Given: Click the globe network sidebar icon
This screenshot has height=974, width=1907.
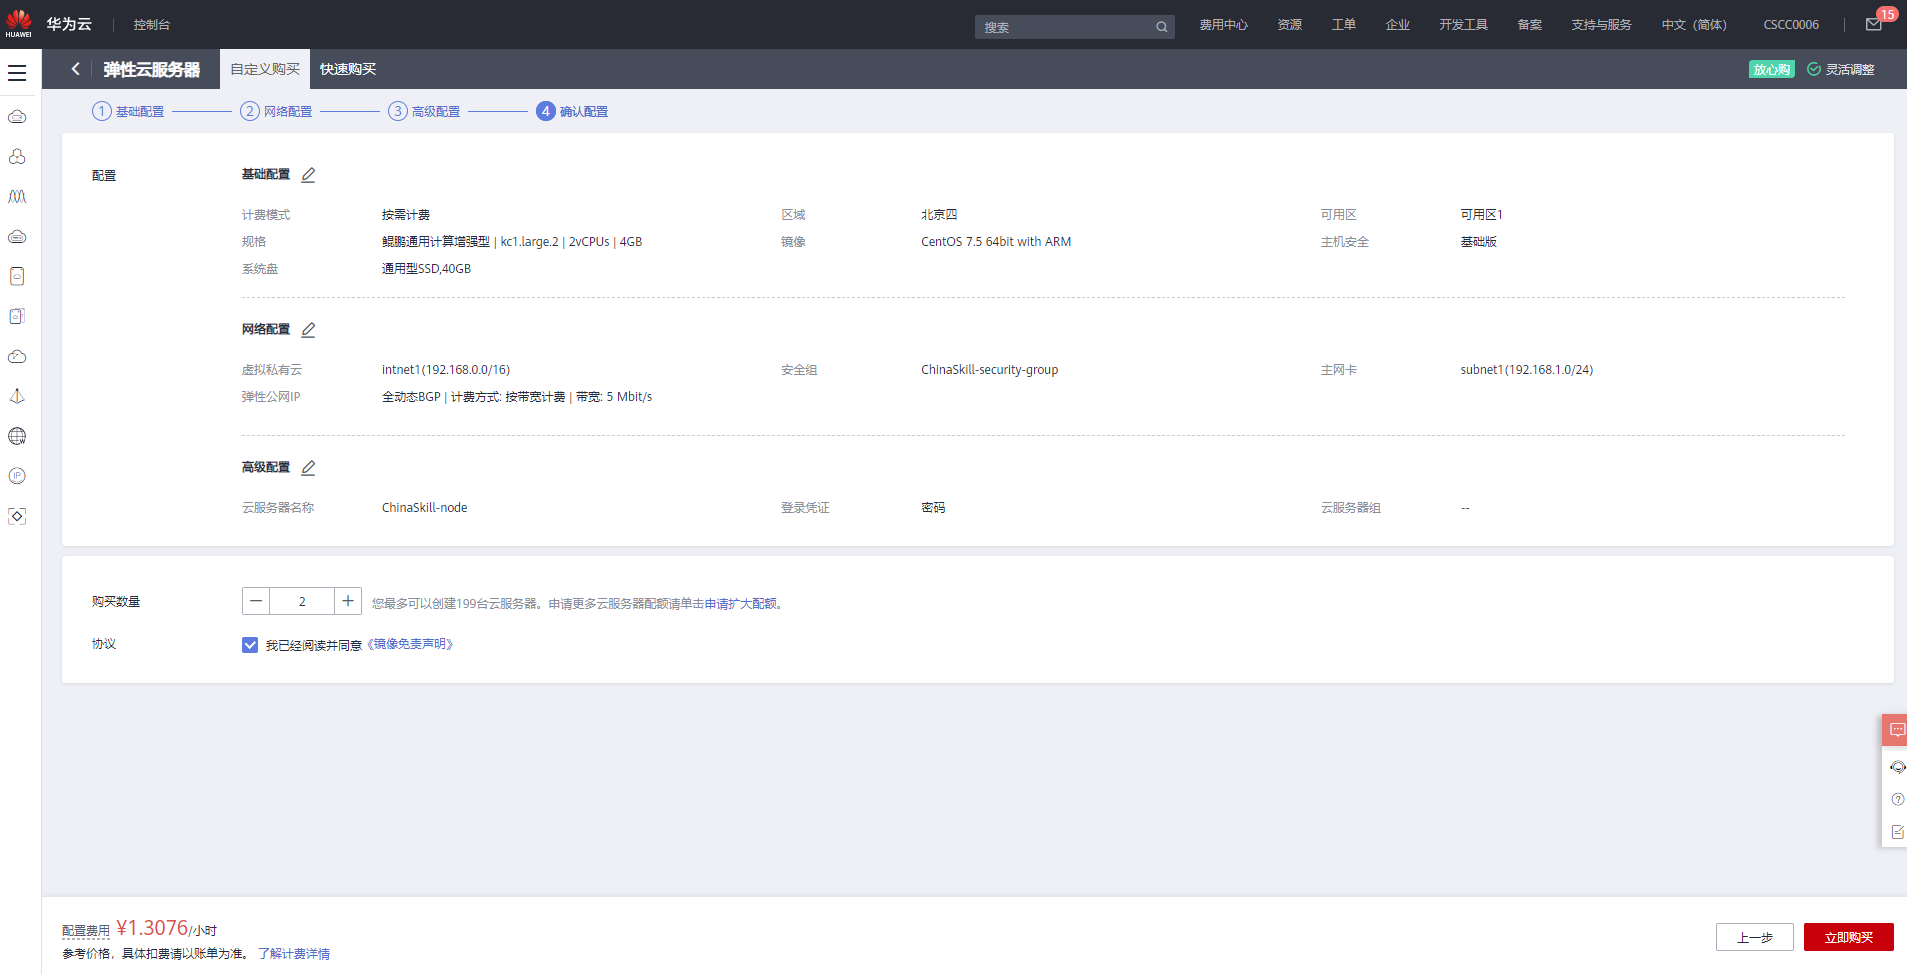Looking at the screenshot, I should coord(17,436).
